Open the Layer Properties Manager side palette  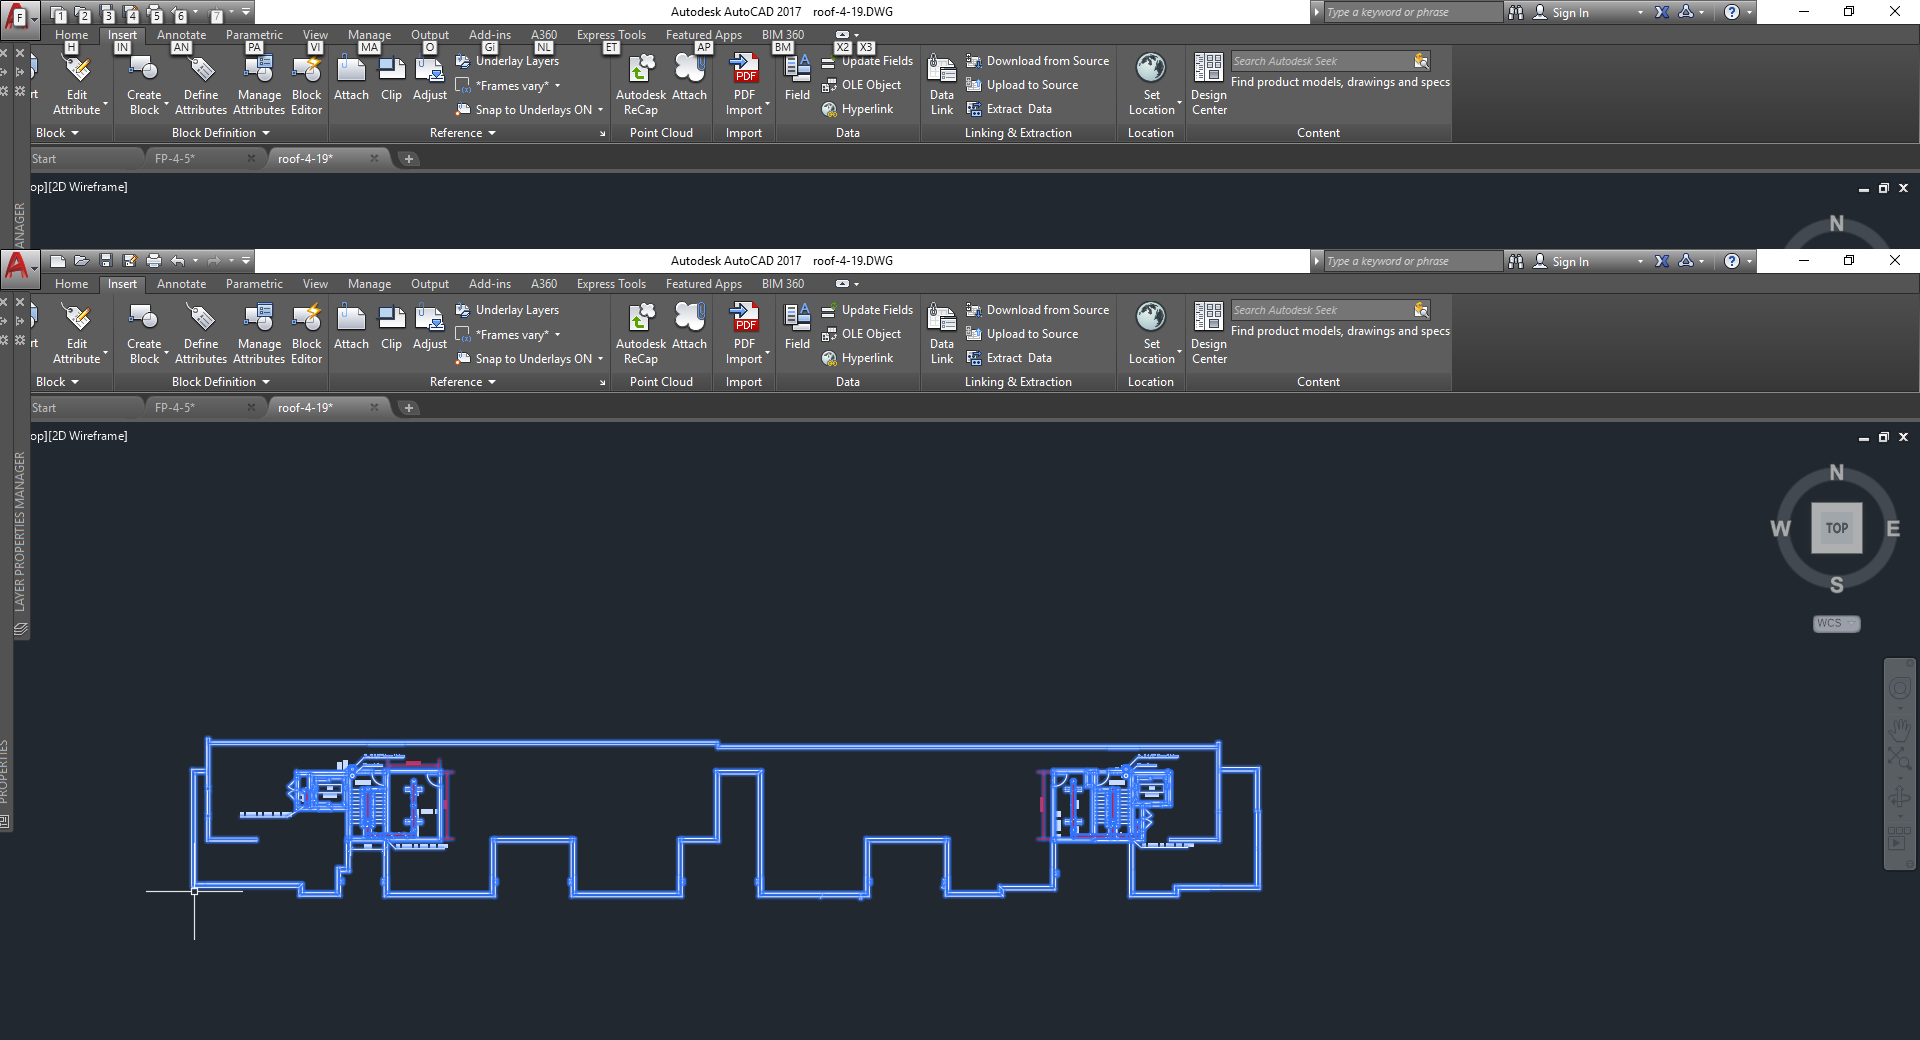coord(19,531)
